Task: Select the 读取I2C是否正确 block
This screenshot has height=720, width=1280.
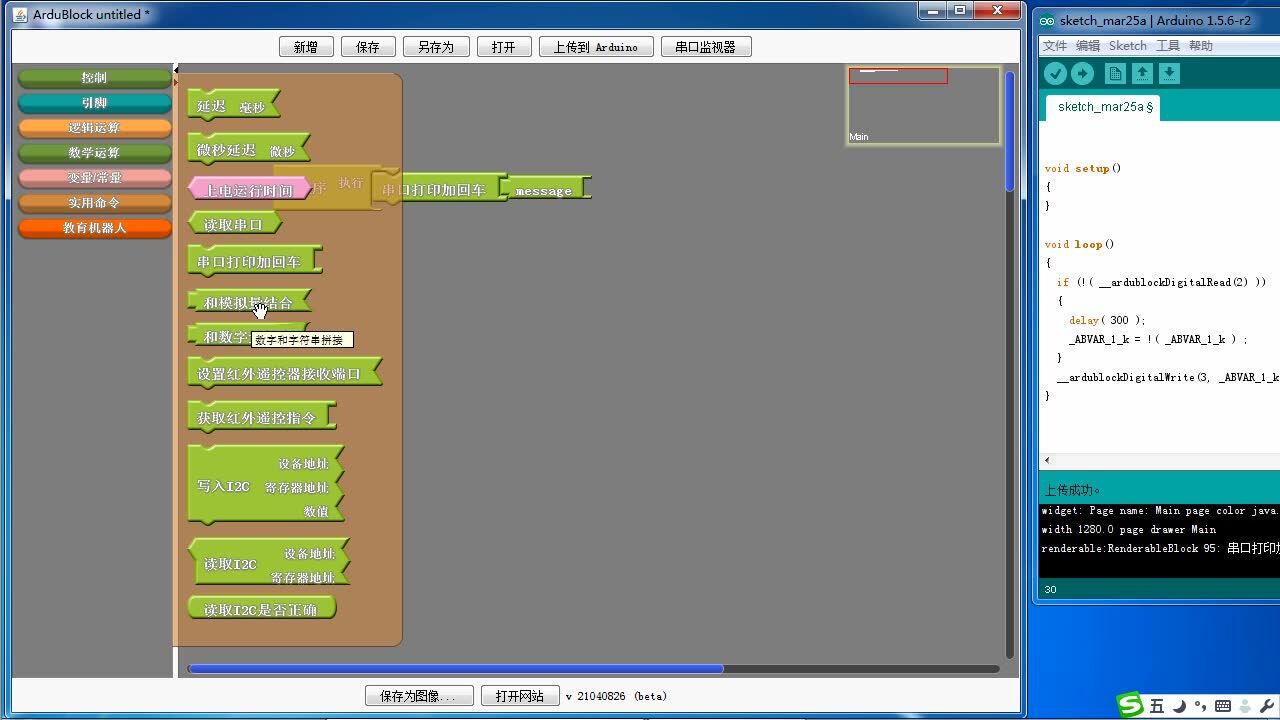Action: 262,609
